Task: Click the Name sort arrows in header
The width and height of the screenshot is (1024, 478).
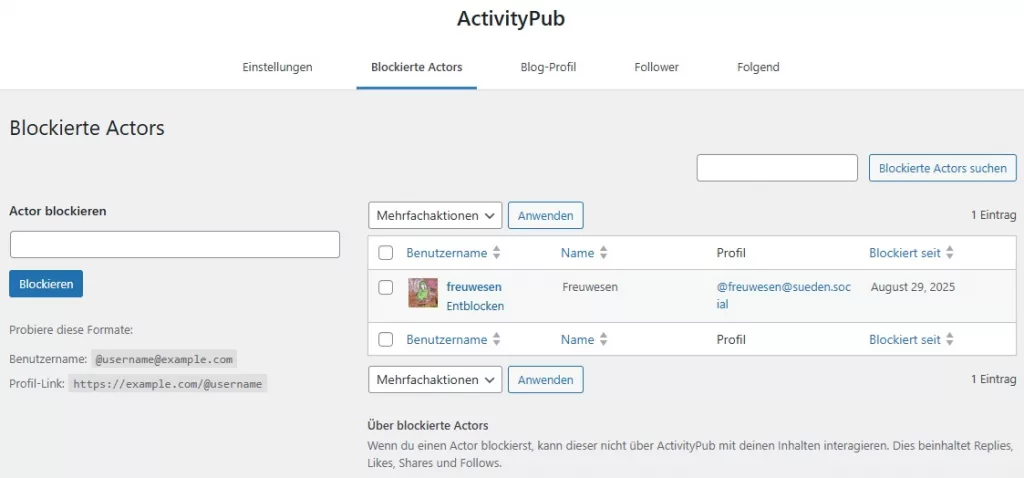Action: [x=603, y=253]
